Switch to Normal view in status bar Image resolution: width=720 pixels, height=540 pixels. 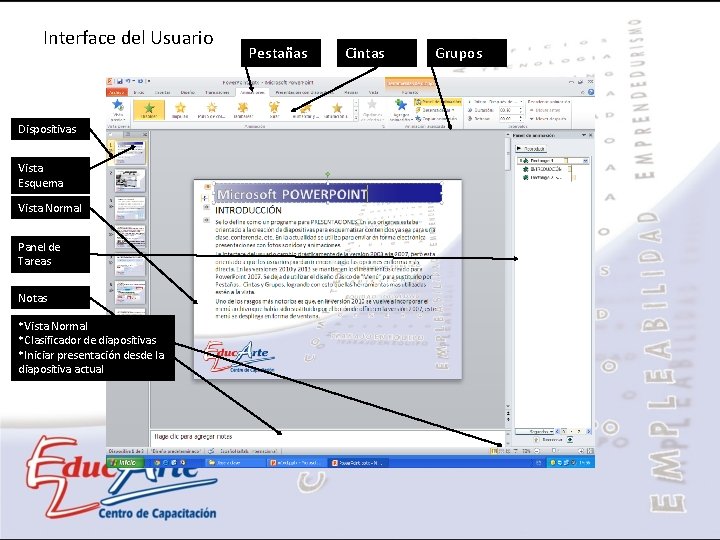coord(494,451)
